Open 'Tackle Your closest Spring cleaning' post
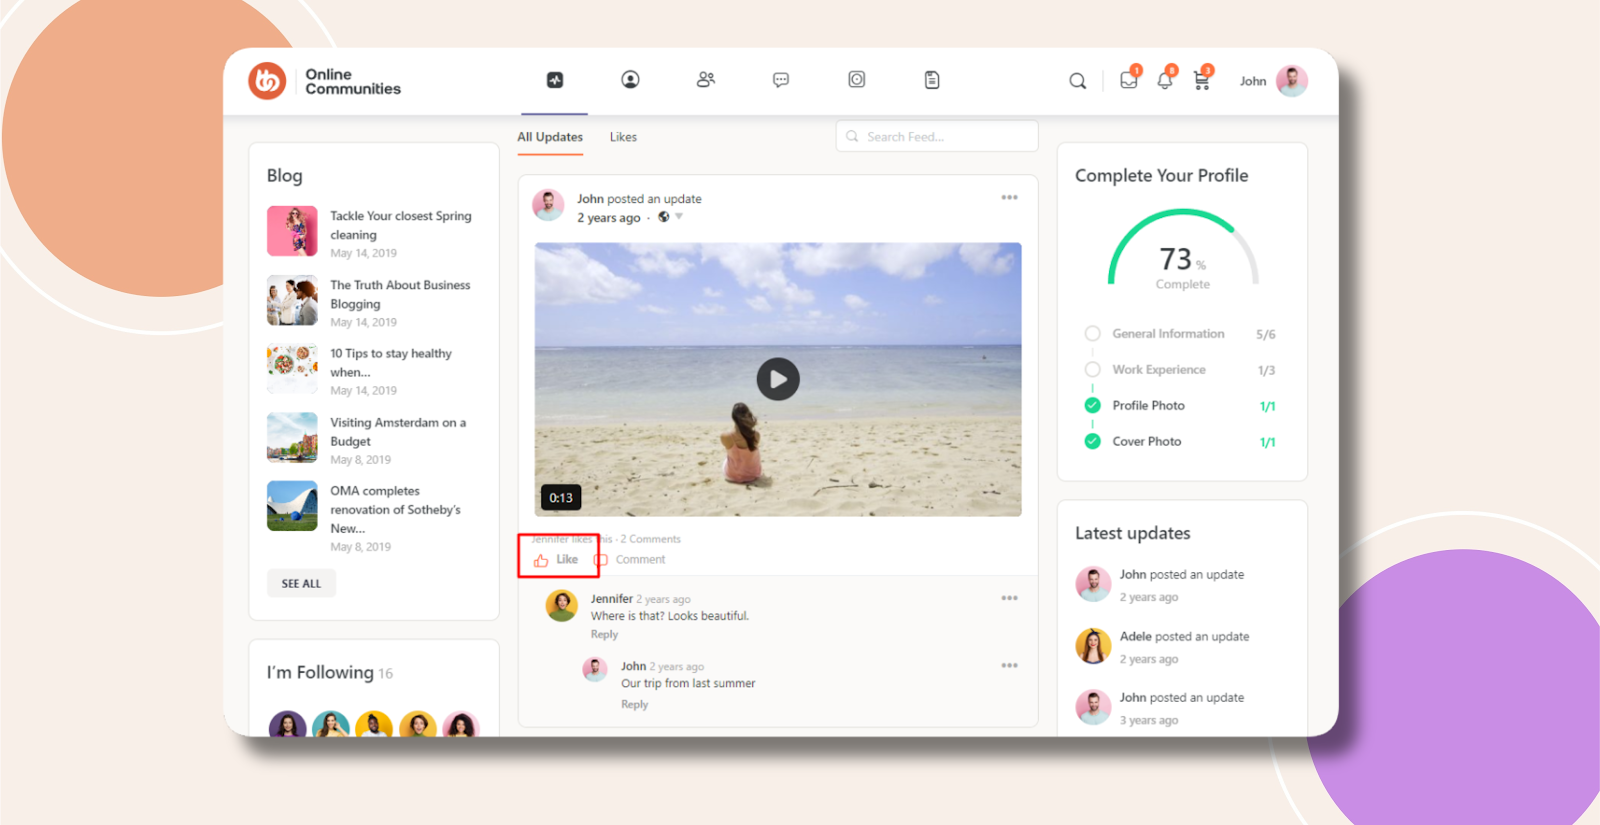The width and height of the screenshot is (1600, 825). [401, 225]
